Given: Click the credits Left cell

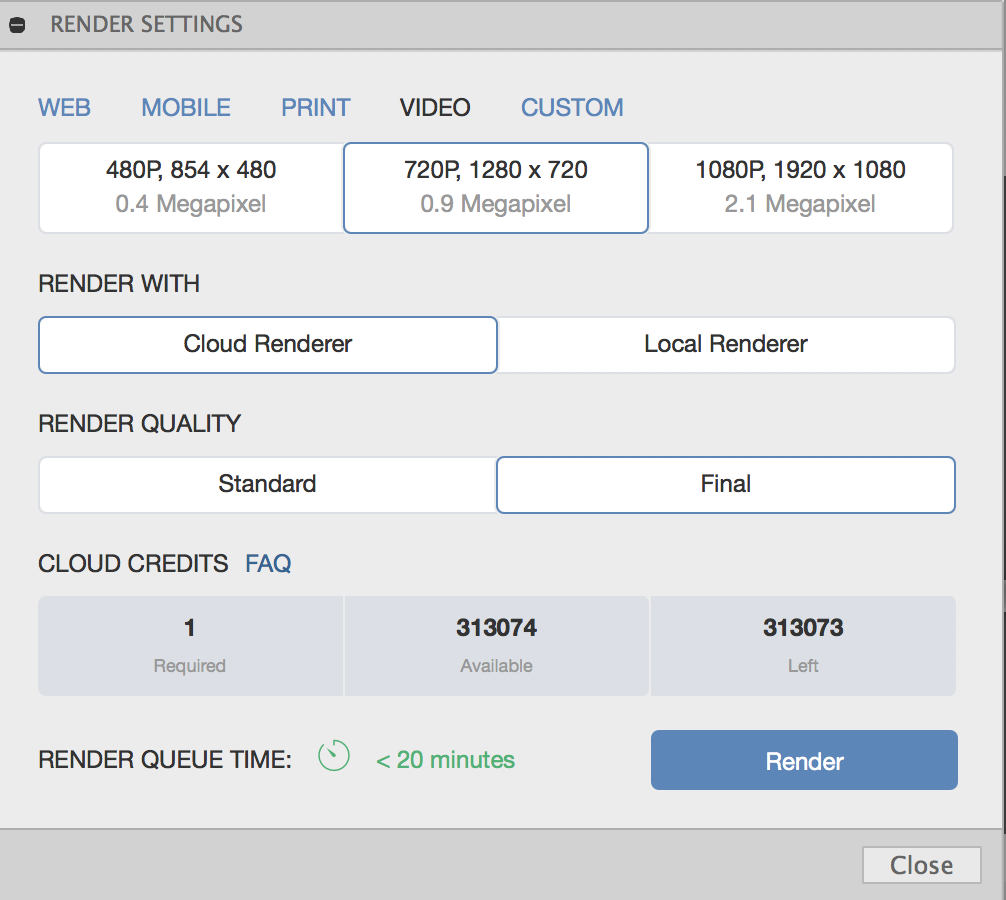Looking at the screenshot, I should (803, 645).
